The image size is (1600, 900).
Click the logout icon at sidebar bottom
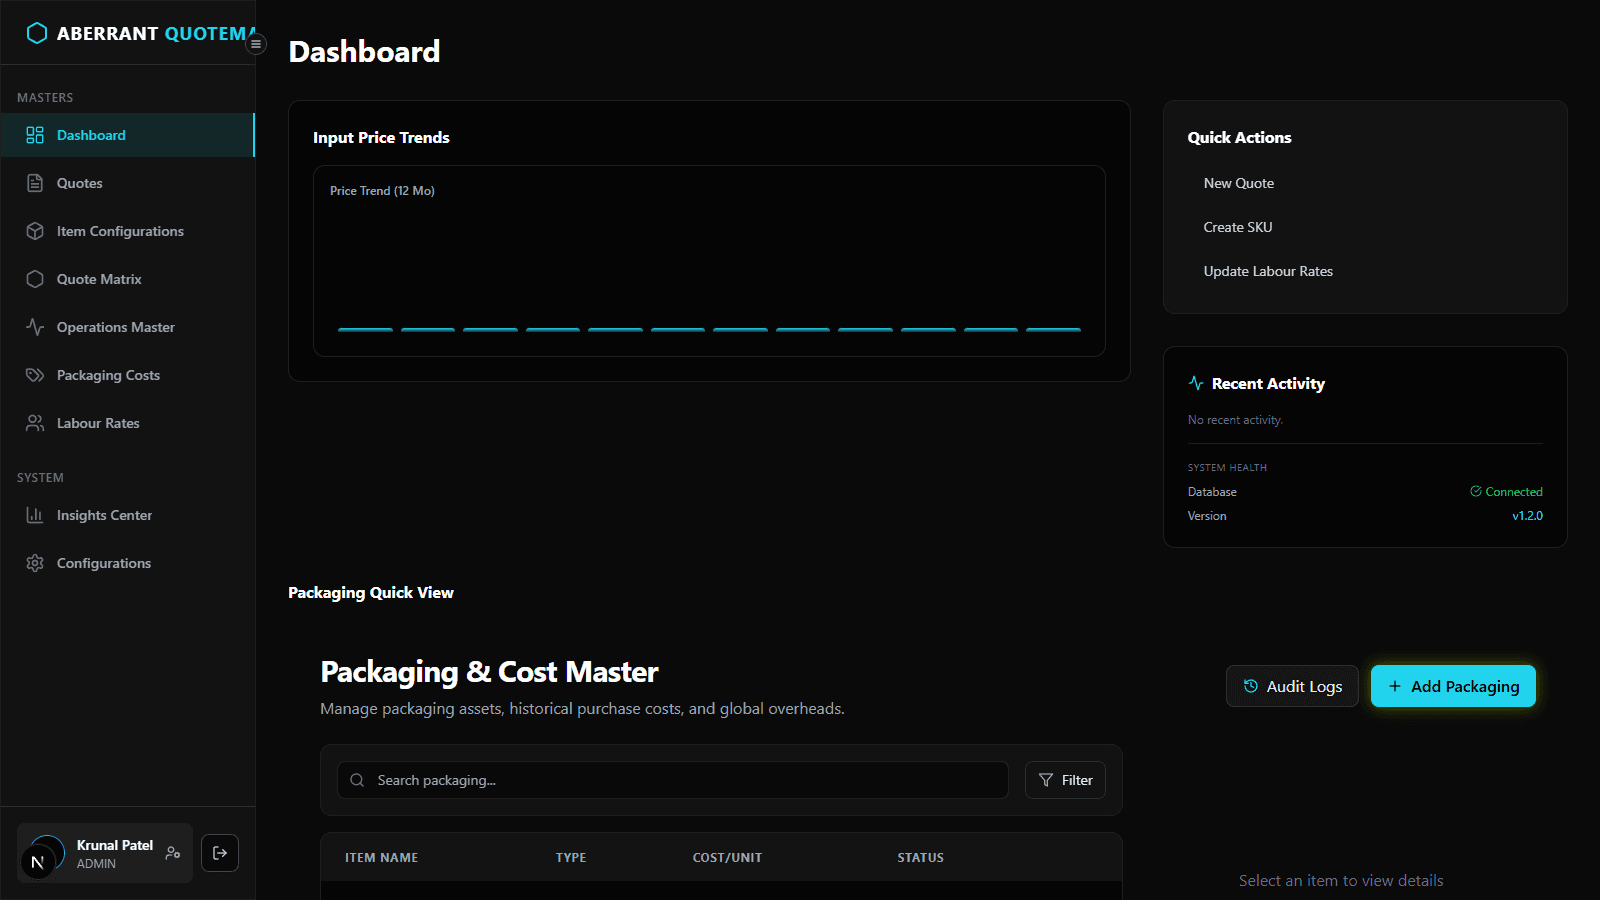[220, 852]
